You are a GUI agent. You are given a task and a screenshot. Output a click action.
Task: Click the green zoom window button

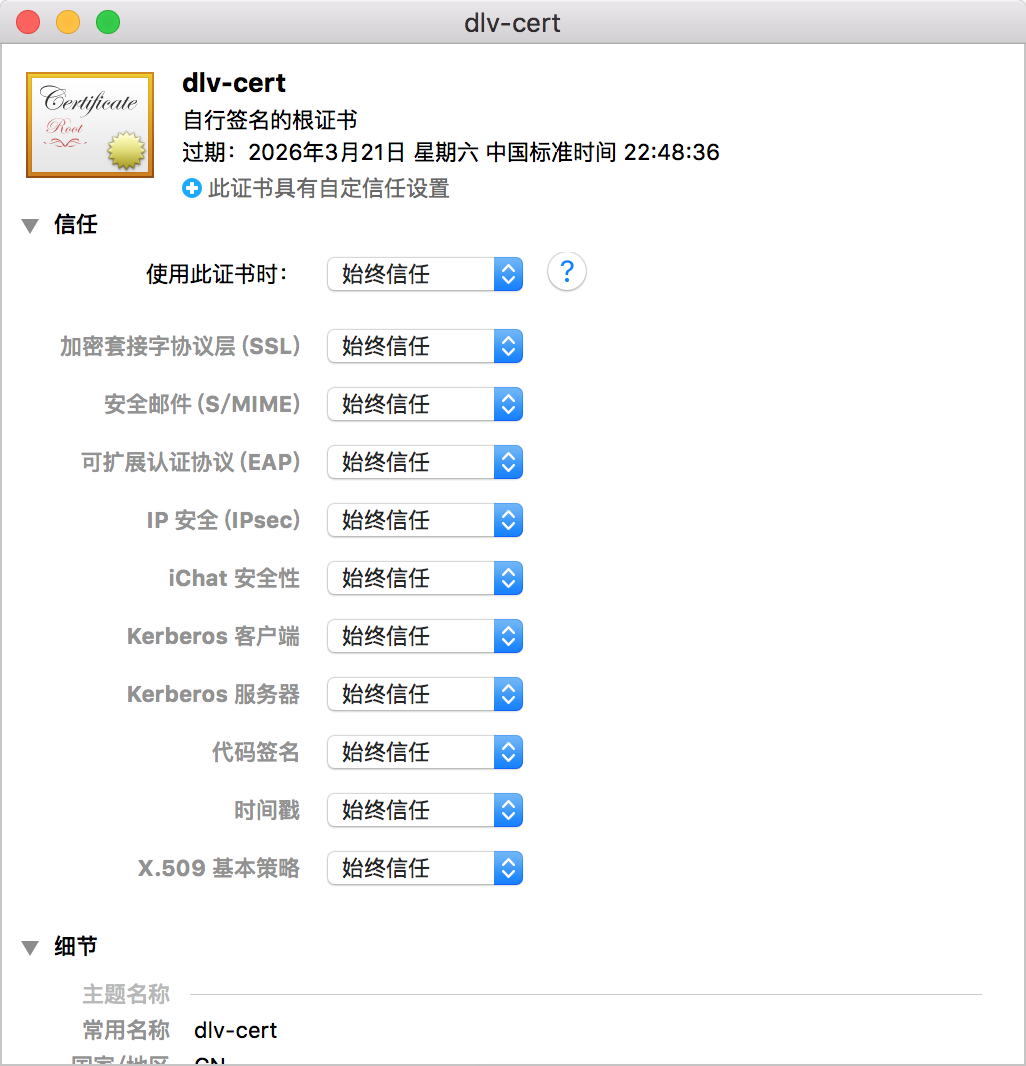click(107, 22)
